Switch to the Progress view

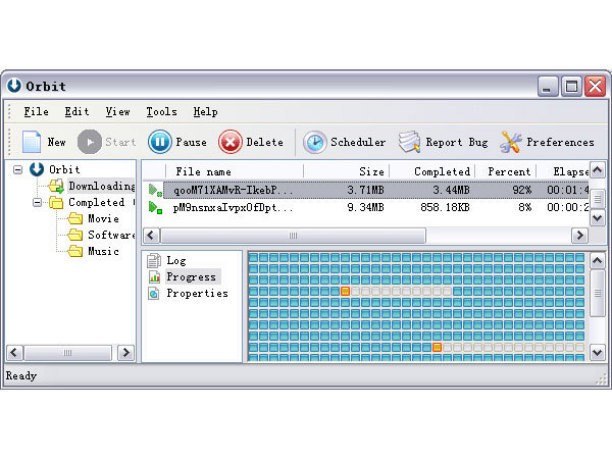[191, 277]
